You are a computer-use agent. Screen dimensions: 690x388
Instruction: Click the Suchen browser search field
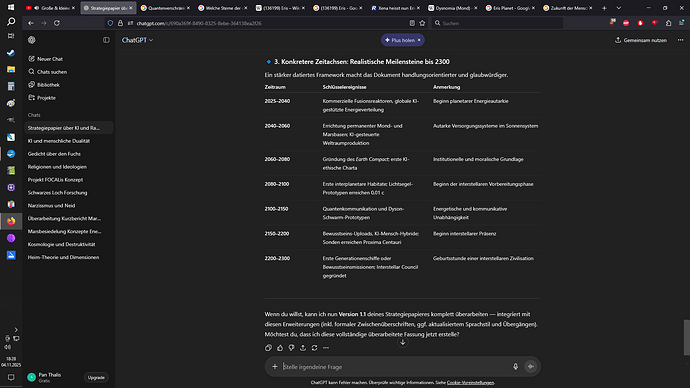pyautogui.click(x=497, y=23)
